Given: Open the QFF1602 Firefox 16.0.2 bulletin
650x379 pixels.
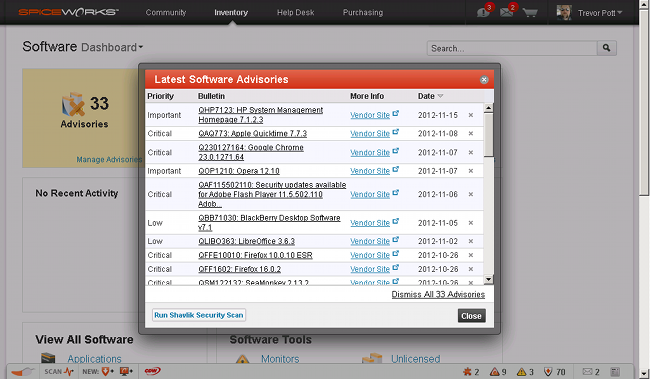Looking at the screenshot, I should (240, 269).
